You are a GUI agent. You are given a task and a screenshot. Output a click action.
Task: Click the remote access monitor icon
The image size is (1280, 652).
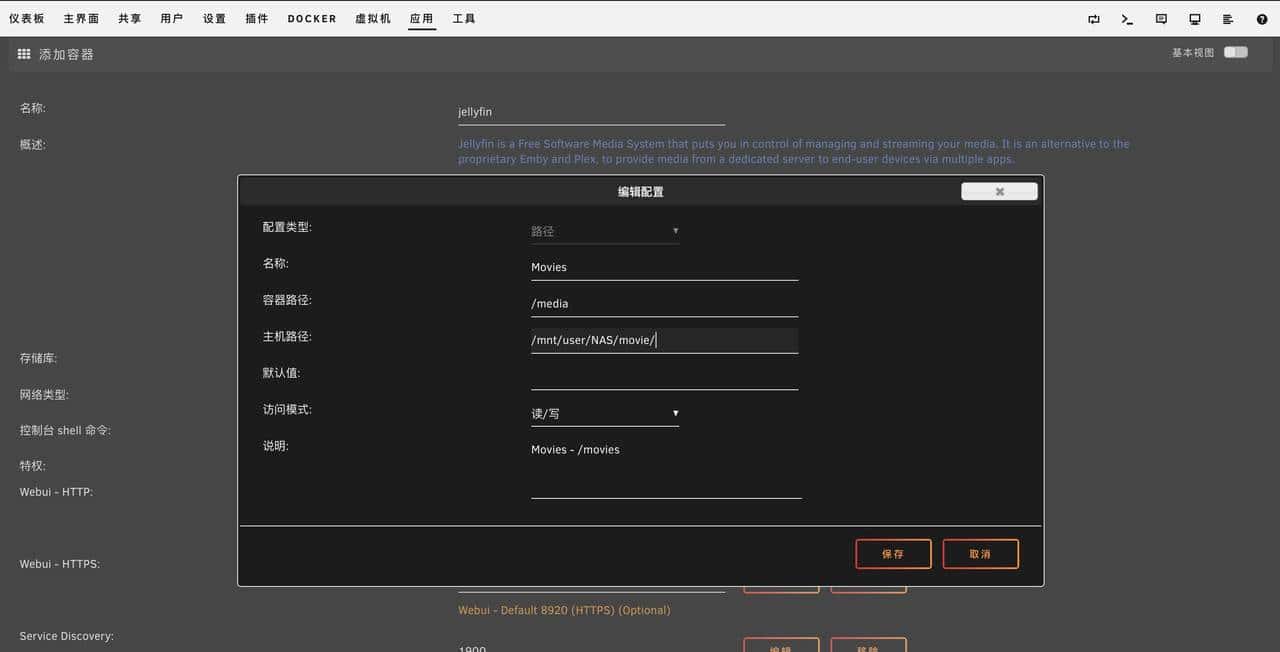point(1194,18)
